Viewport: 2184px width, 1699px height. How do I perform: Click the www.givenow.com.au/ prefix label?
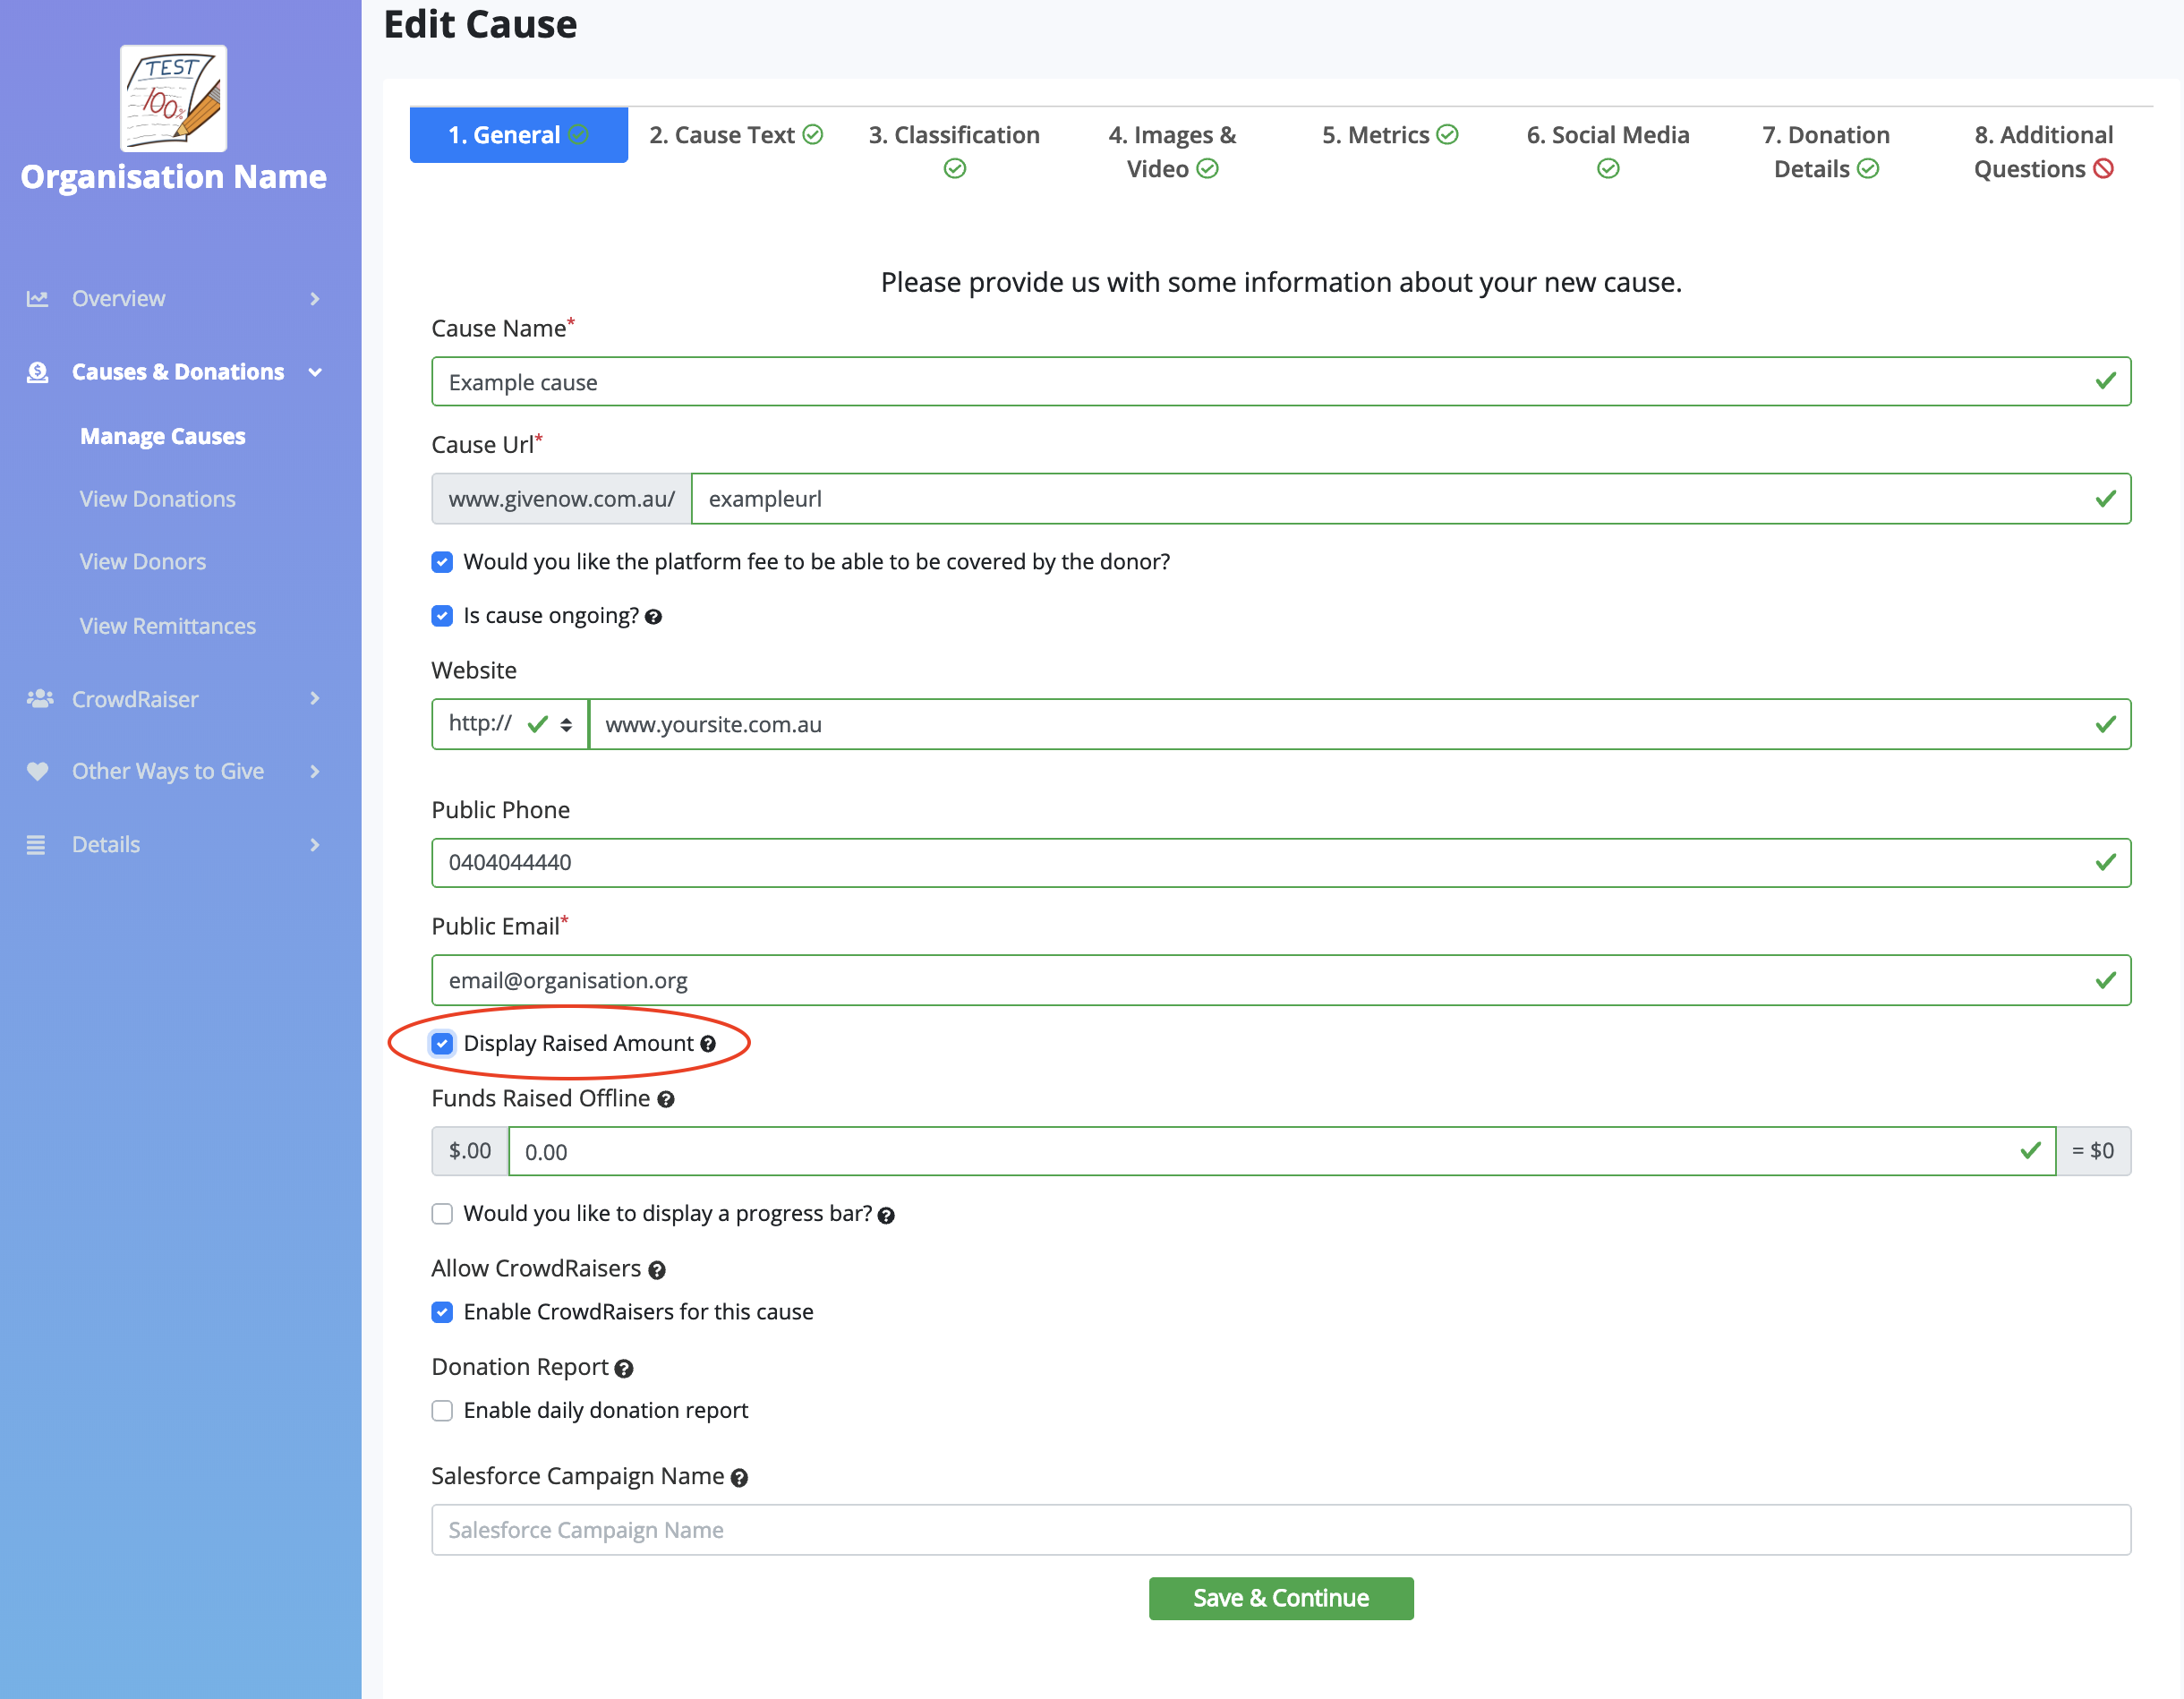(562, 498)
